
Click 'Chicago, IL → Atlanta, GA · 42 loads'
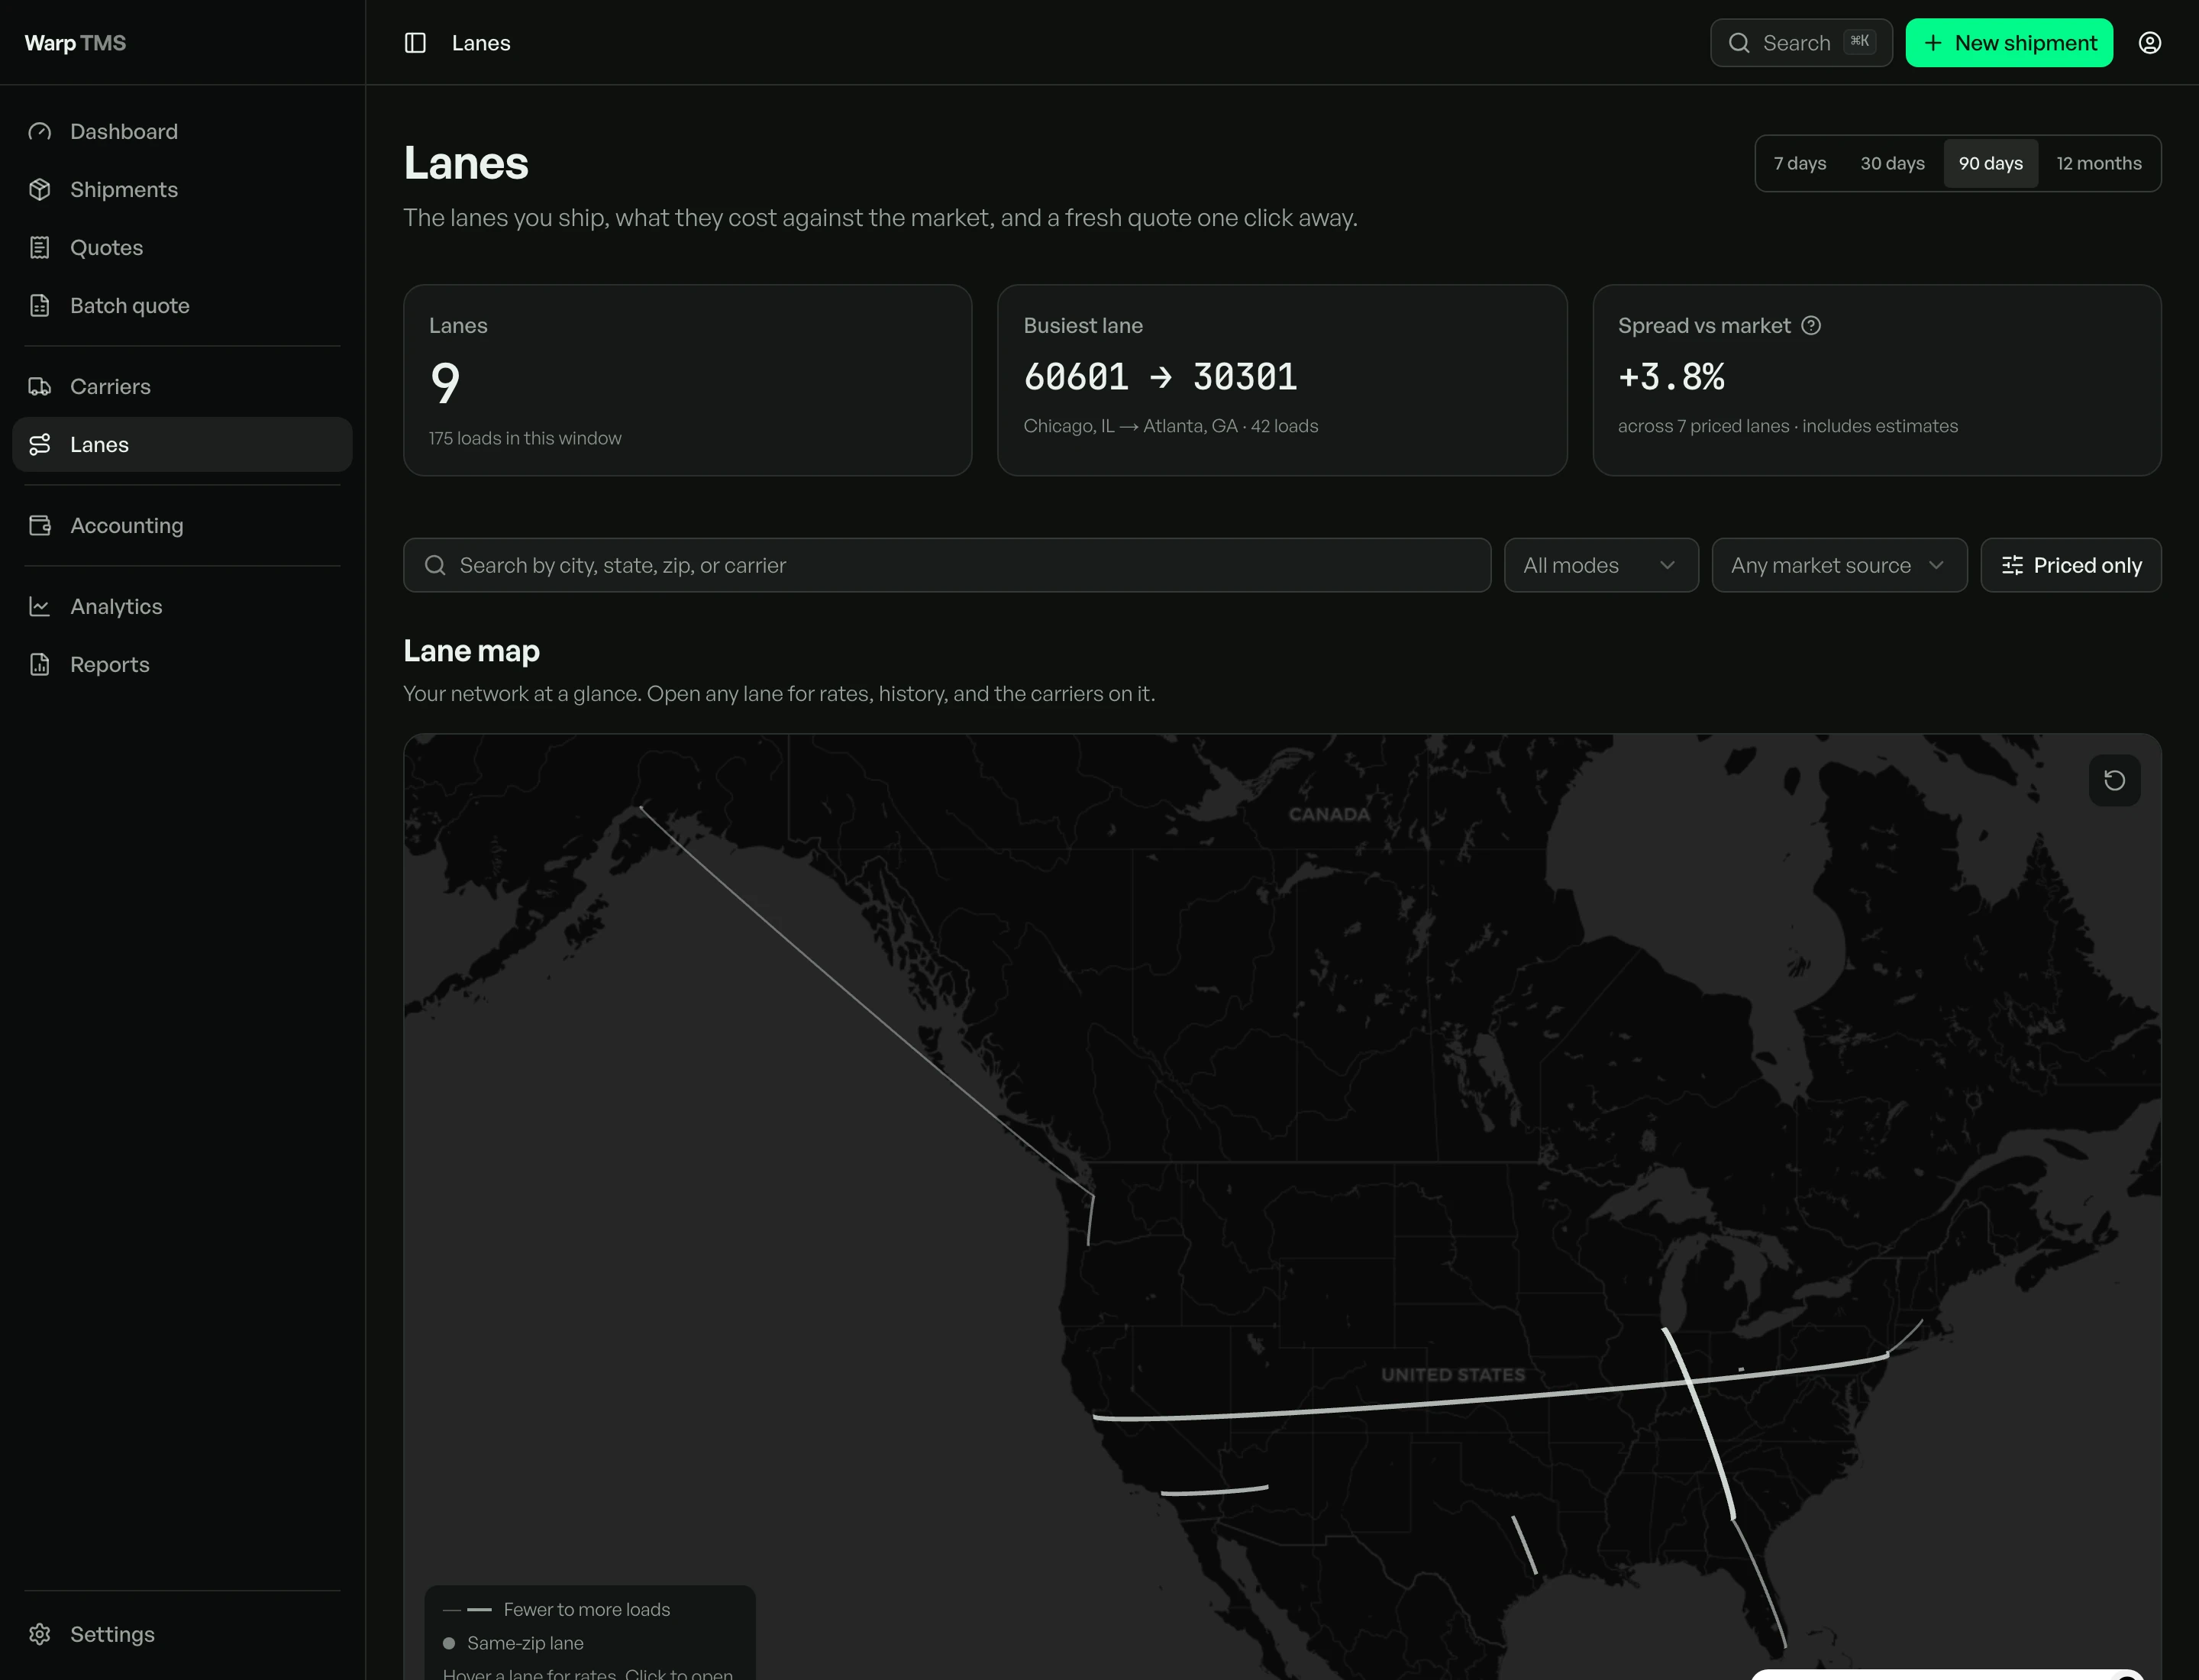pyautogui.click(x=1171, y=426)
